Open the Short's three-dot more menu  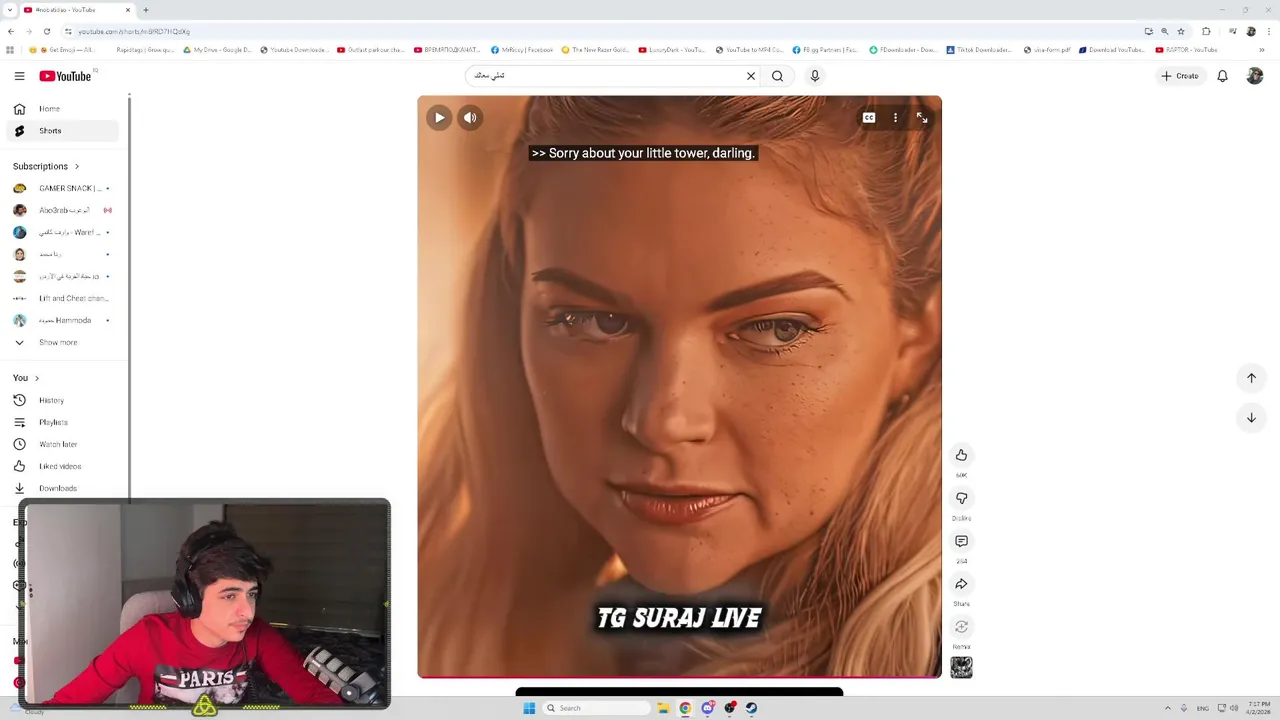[x=895, y=118]
